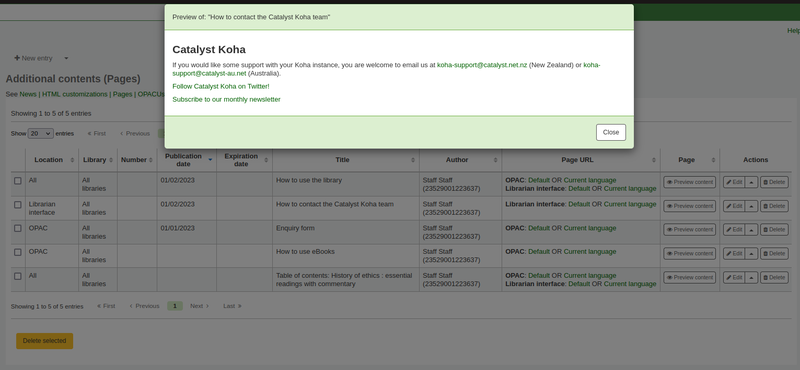Open Subscribe to our monthly newsletter link
The height and width of the screenshot is (370, 800).
227,100
